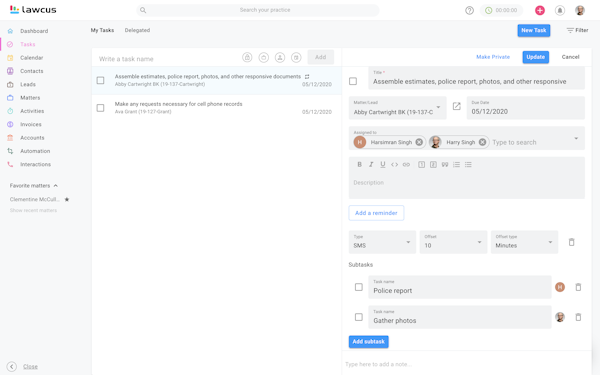Image resolution: width=600 pixels, height=375 pixels.
Task: Delete the SMS reminder
Action: tap(572, 242)
